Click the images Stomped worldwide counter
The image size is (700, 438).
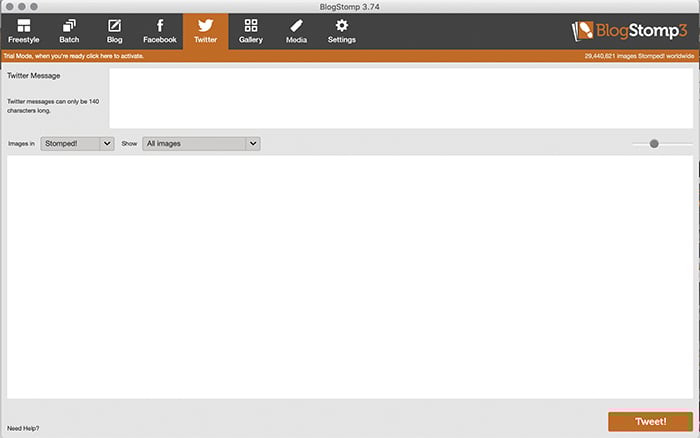click(639, 56)
